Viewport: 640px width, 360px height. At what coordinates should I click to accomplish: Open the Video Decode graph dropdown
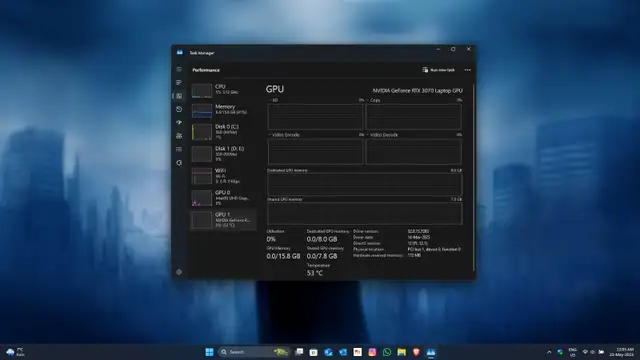point(382,135)
